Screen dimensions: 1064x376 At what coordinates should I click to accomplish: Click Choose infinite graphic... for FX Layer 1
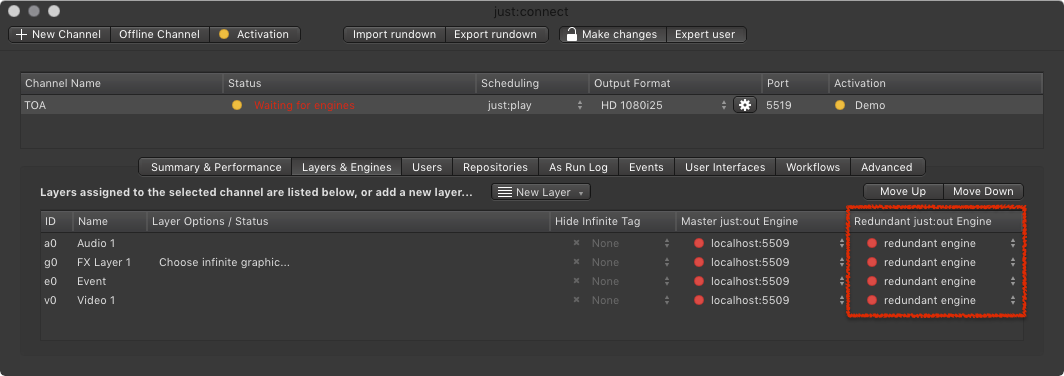point(225,262)
